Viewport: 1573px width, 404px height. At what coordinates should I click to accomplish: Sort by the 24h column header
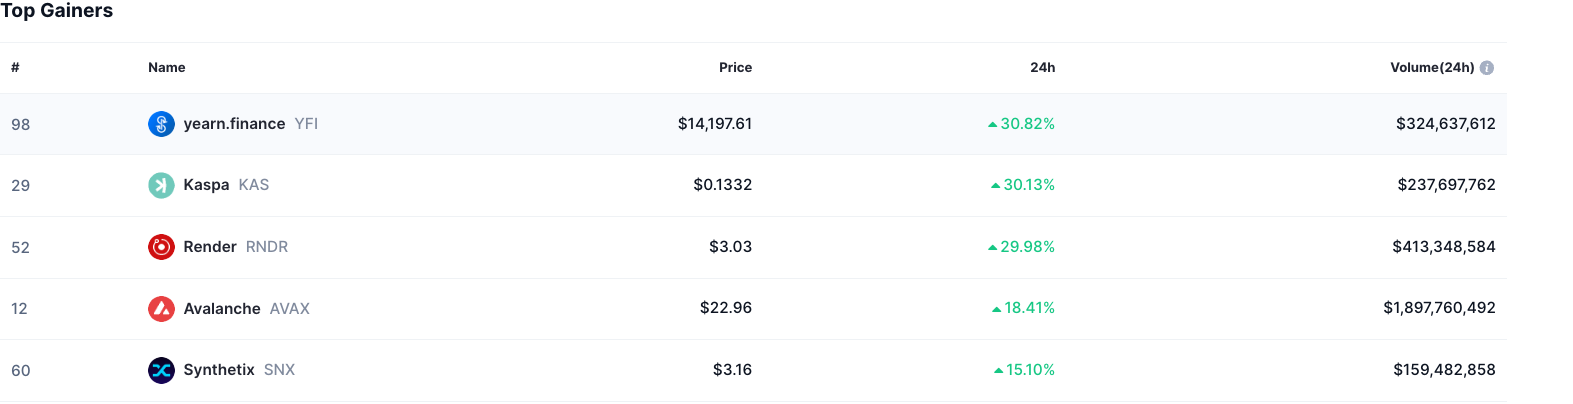click(1042, 68)
